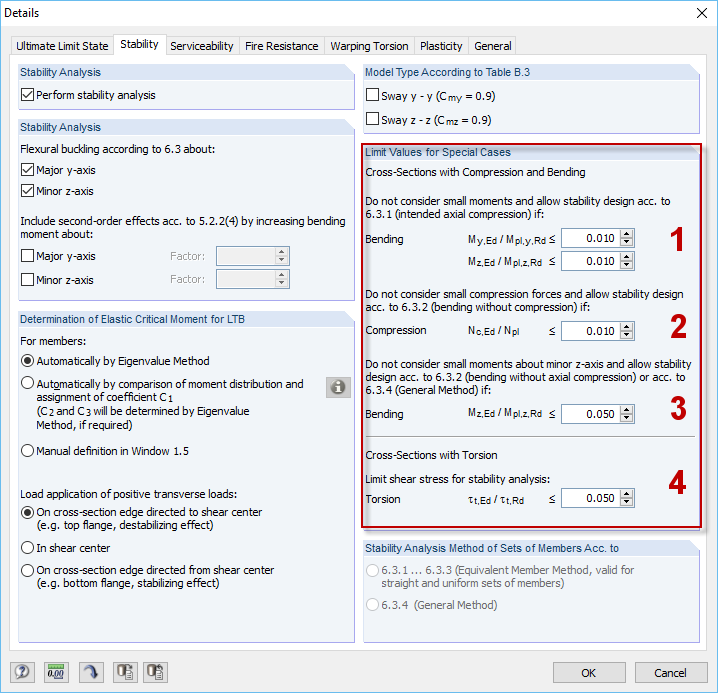The image size is (718, 693).
Task: Click 'Cross-Sections with Torsion' heading text
Action: tap(431, 455)
